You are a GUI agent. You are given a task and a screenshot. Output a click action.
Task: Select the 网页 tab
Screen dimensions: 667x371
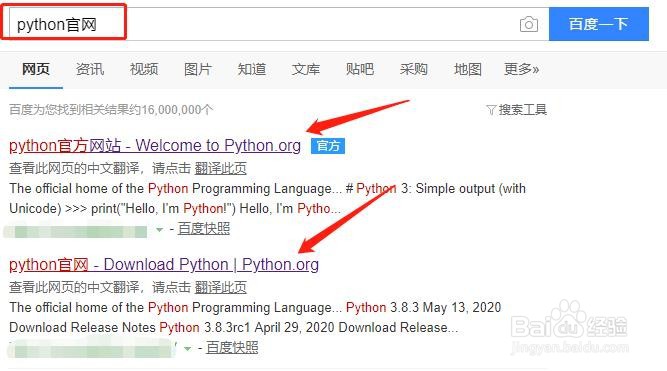point(36,69)
